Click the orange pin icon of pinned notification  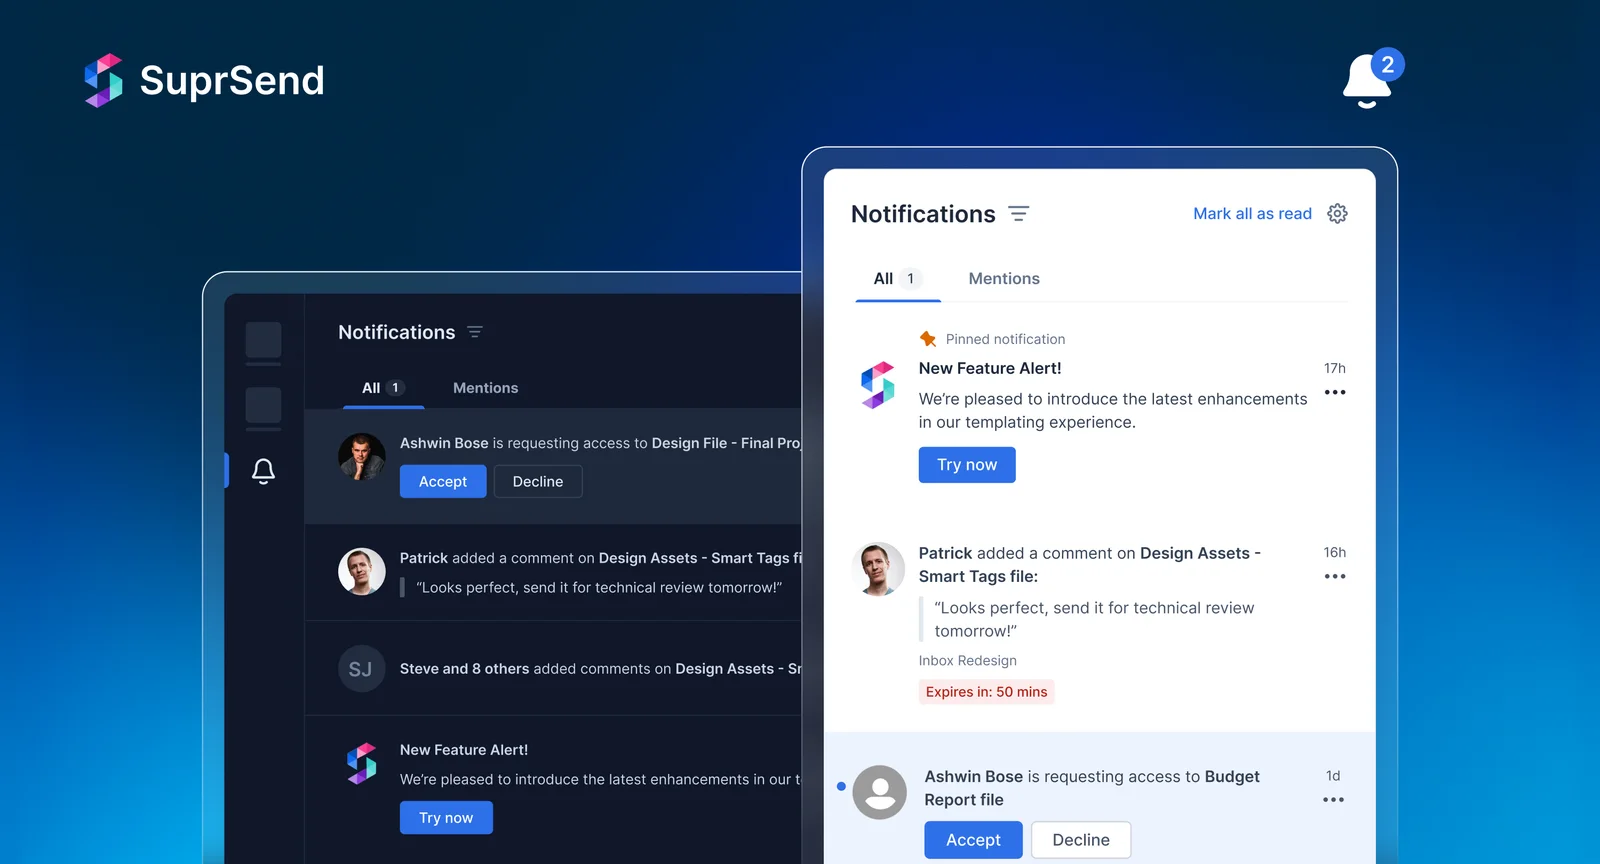(928, 339)
